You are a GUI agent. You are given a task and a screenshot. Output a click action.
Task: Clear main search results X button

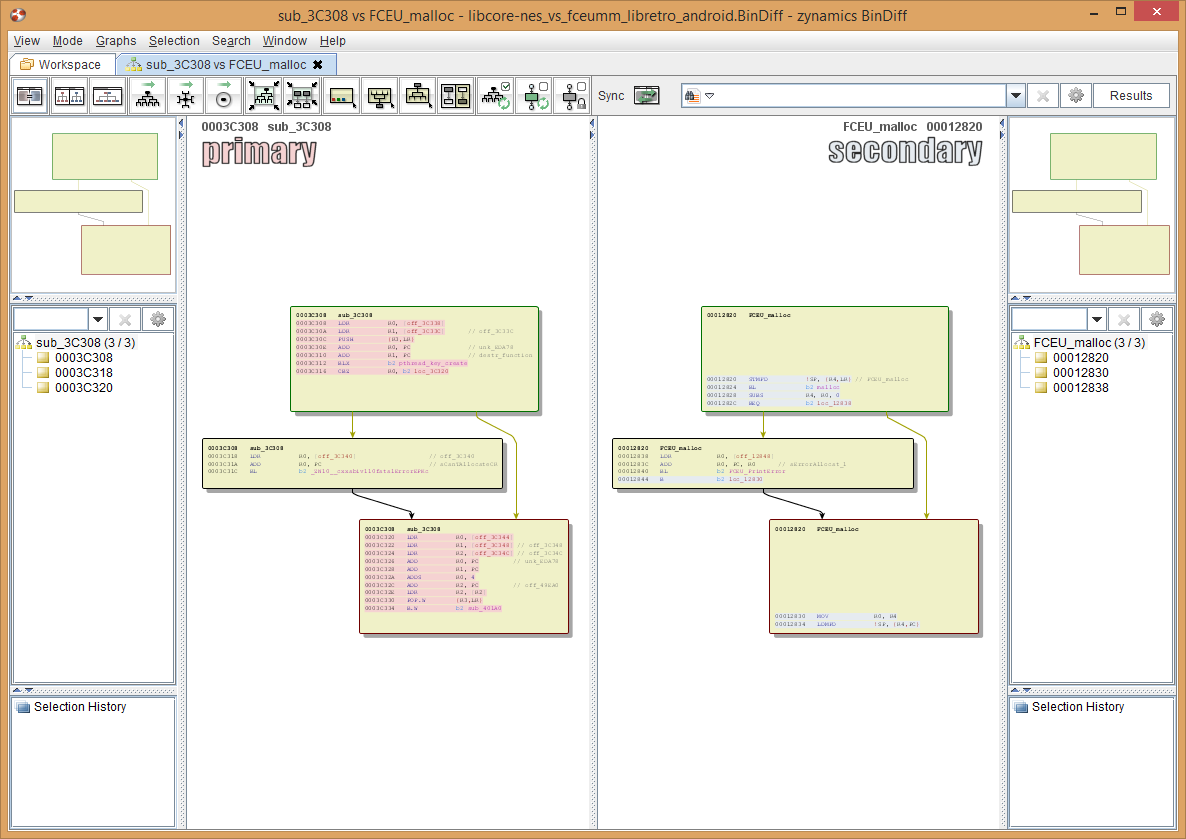pyautogui.click(x=1042, y=96)
